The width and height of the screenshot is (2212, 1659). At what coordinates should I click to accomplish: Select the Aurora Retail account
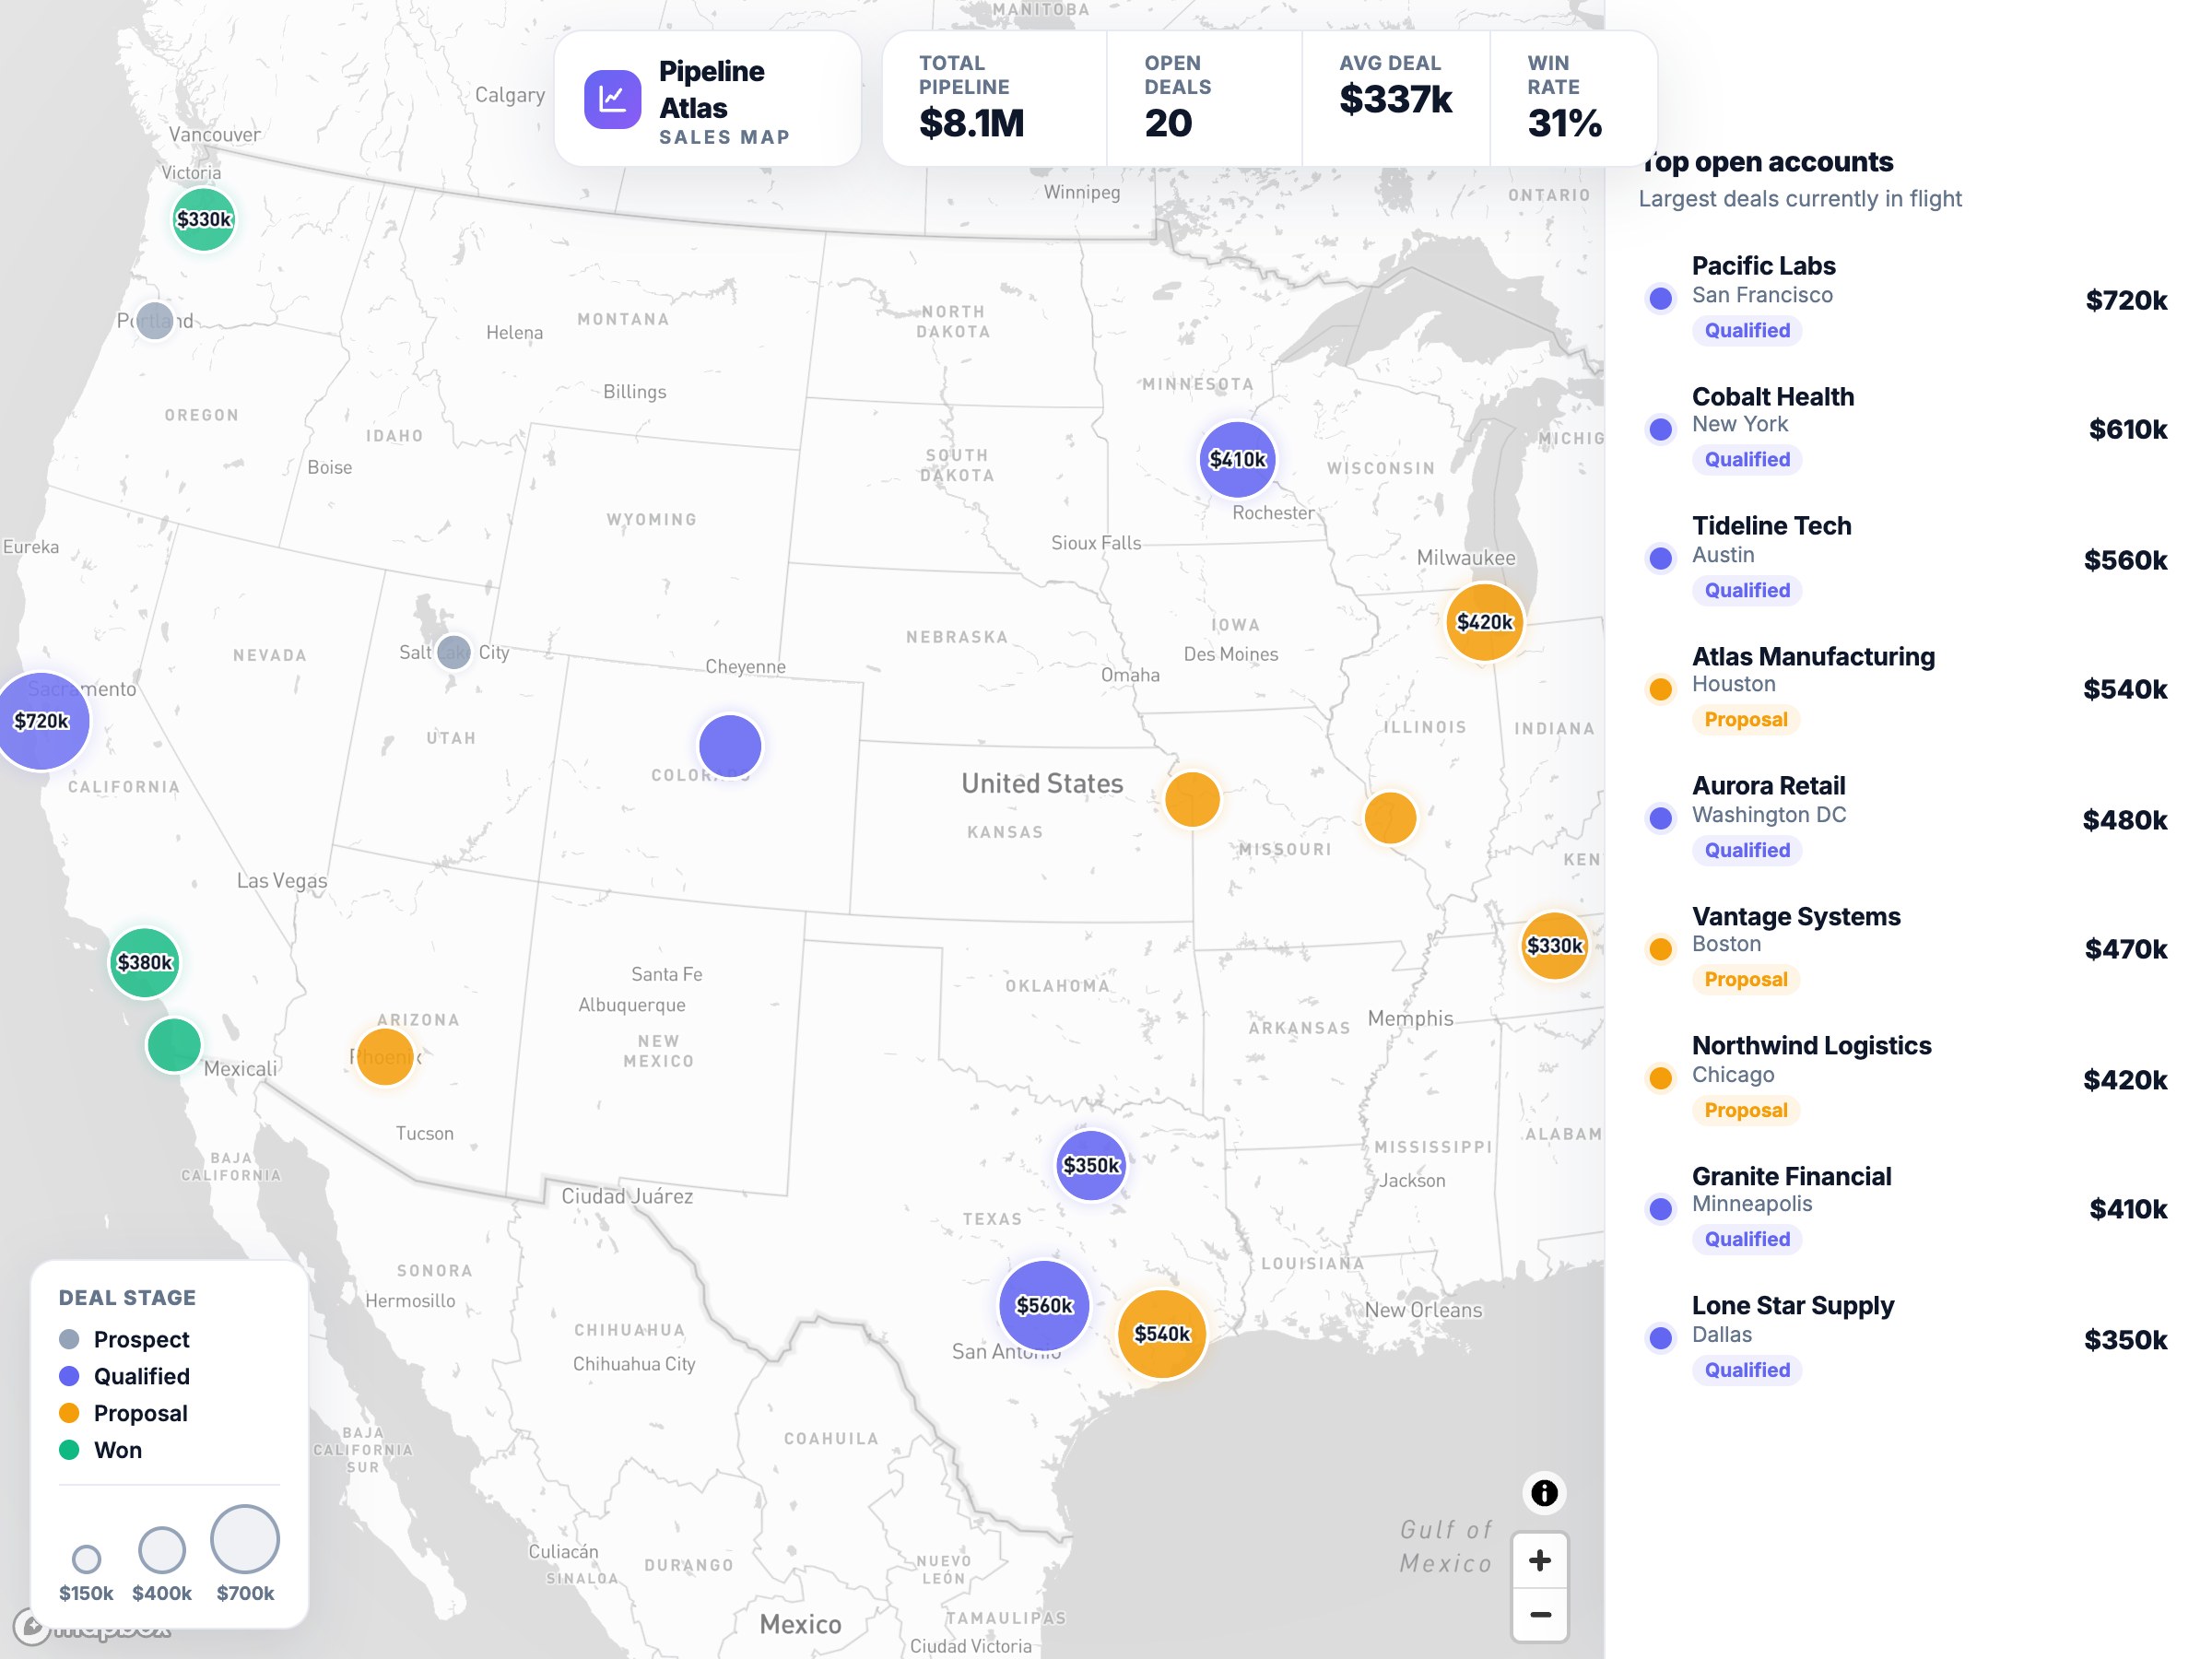pyautogui.click(x=1906, y=818)
